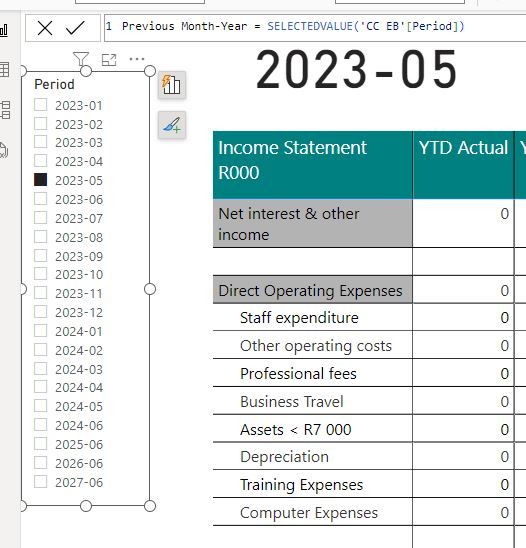The width and height of the screenshot is (526, 548).
Task: Click the YTD Actual column header
Action: coord(463,165)
